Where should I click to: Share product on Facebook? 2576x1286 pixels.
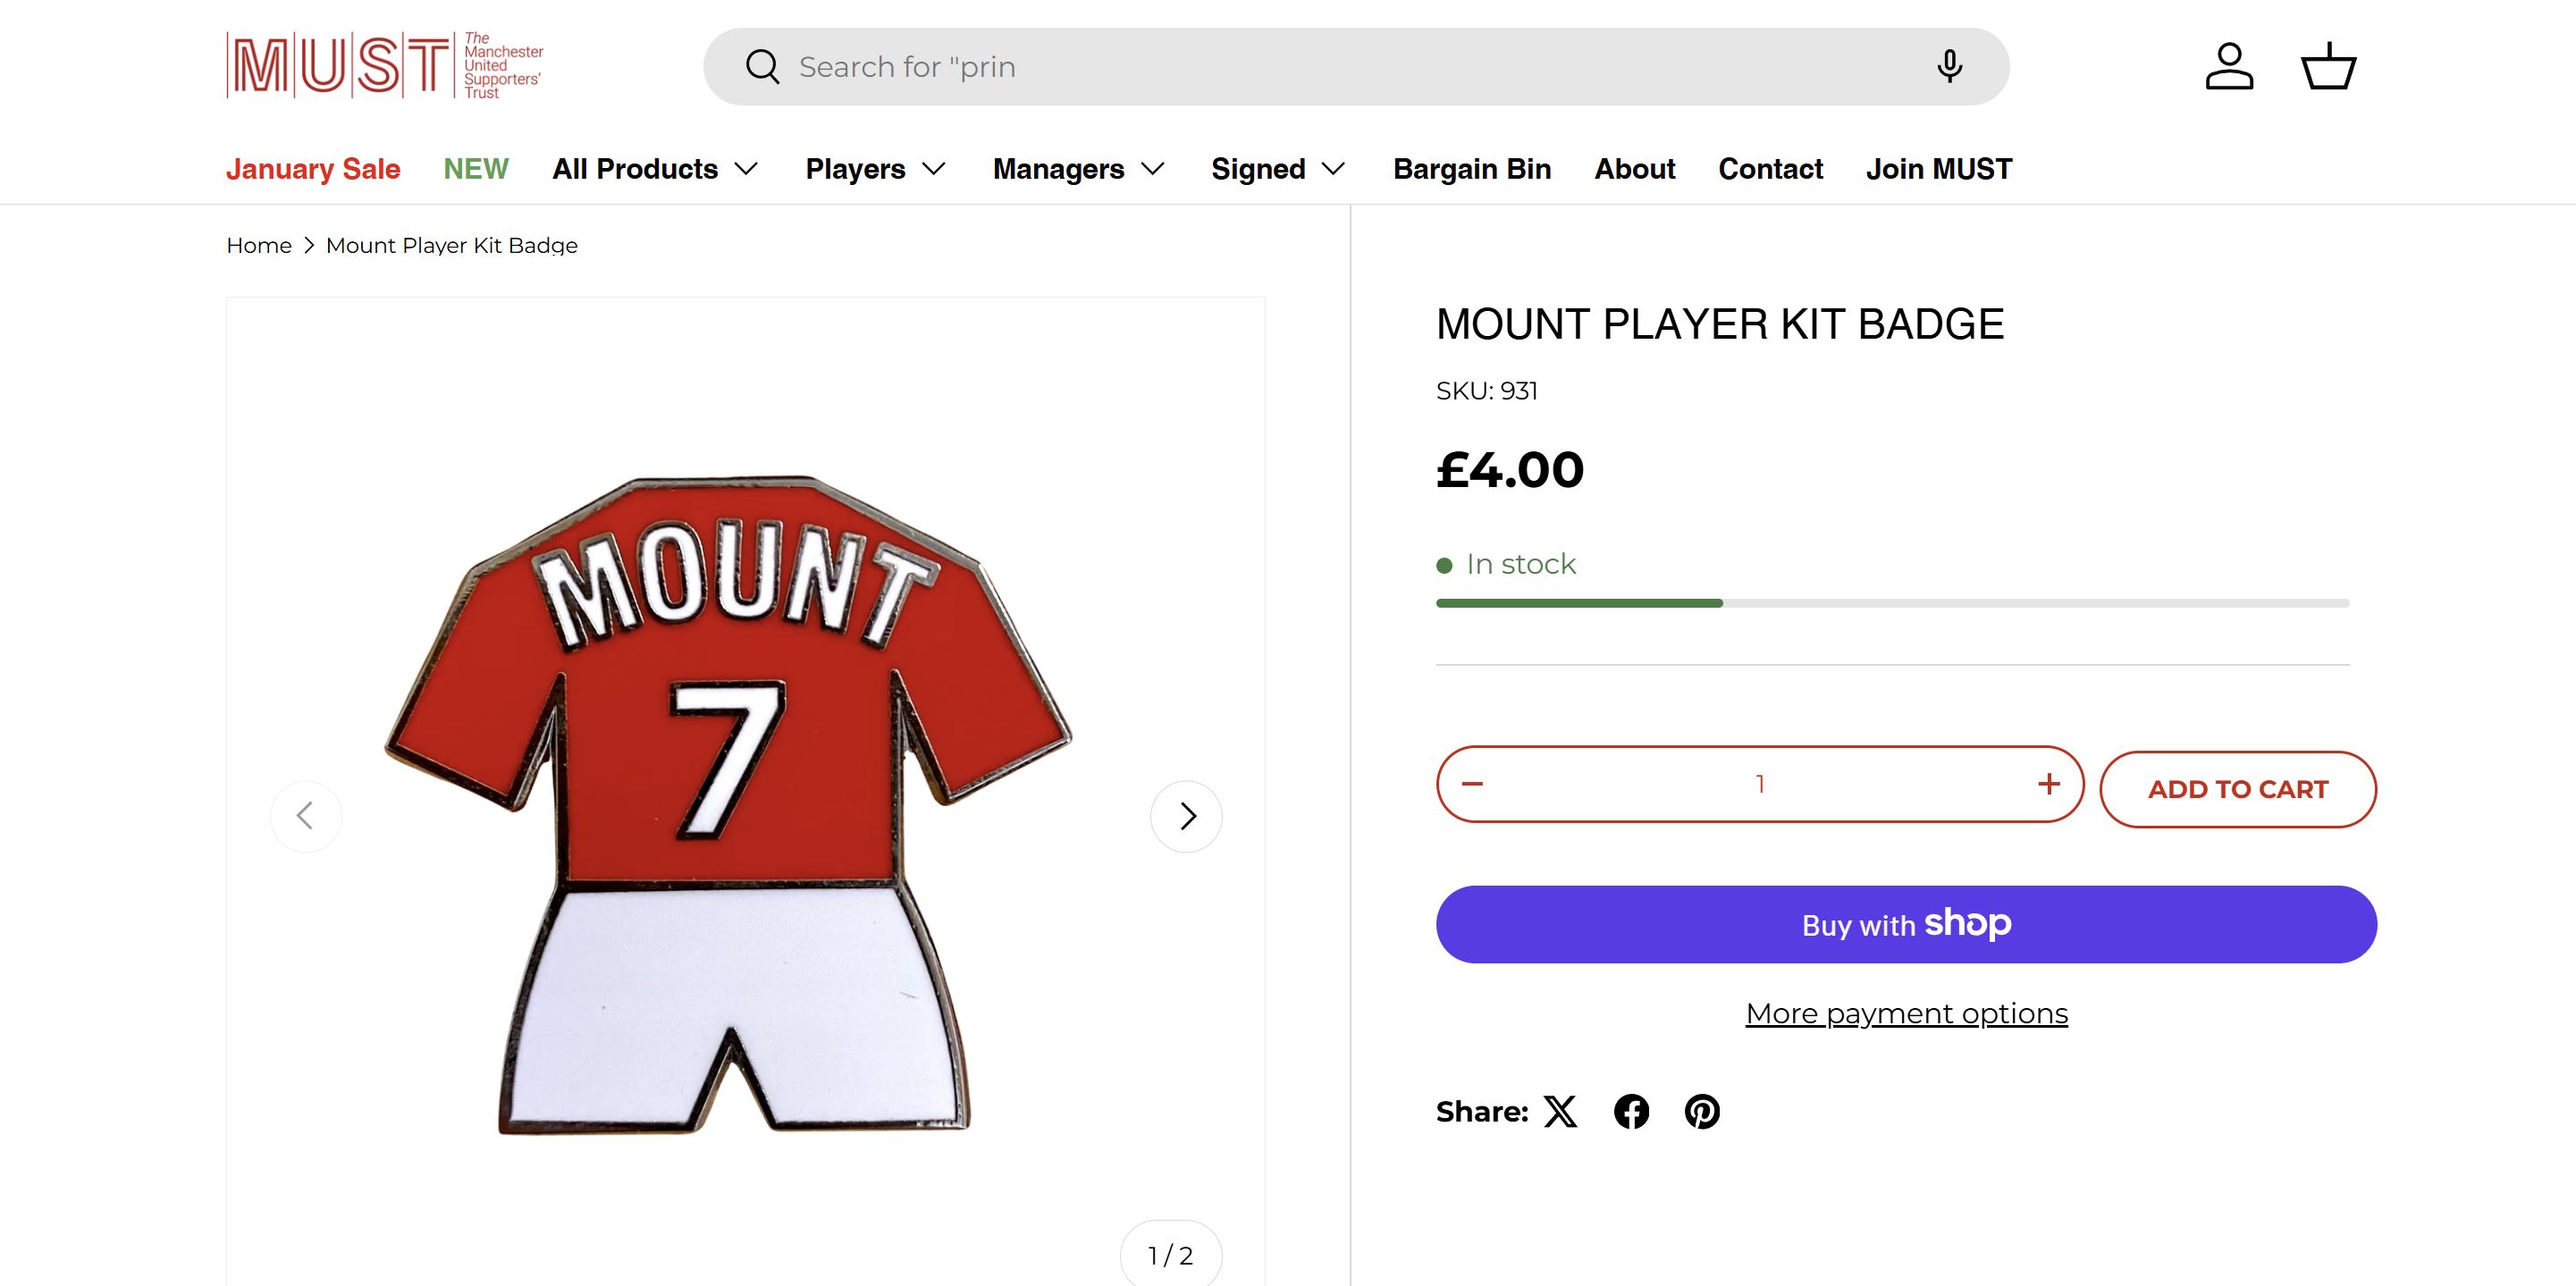pyautogui.click(x=1631, y=1111)
